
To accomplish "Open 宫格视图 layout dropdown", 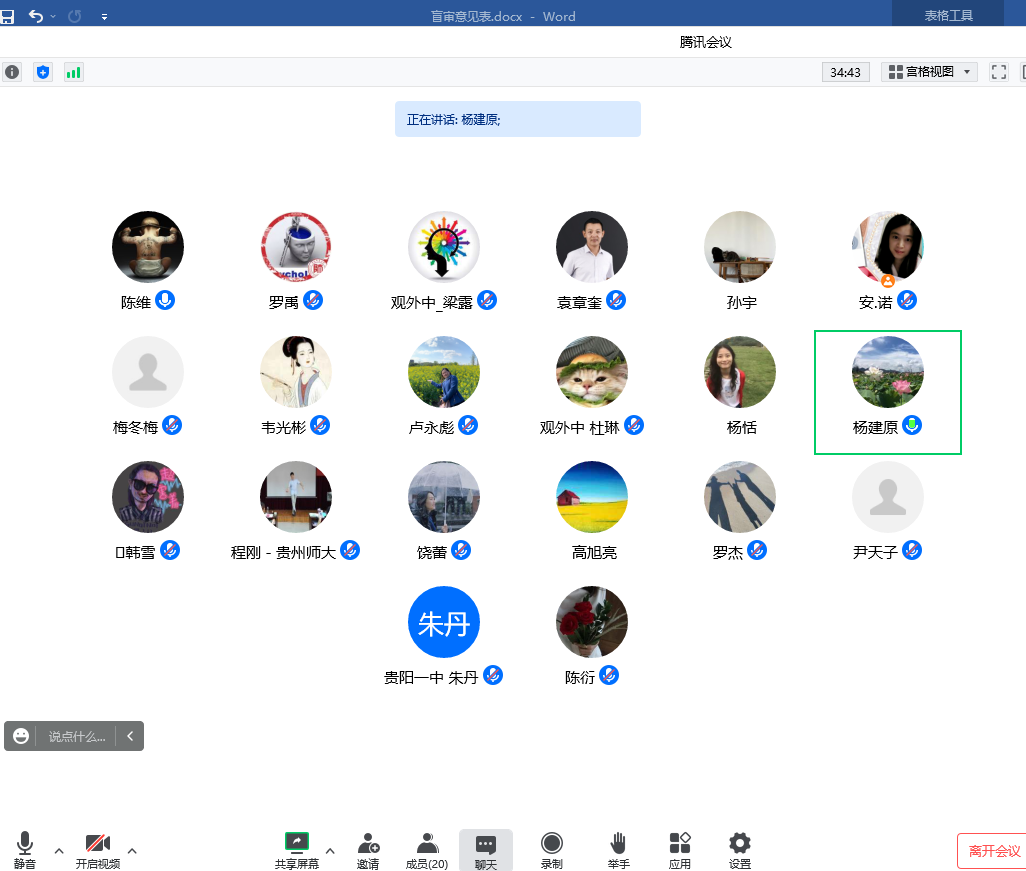I will (929, 72).
